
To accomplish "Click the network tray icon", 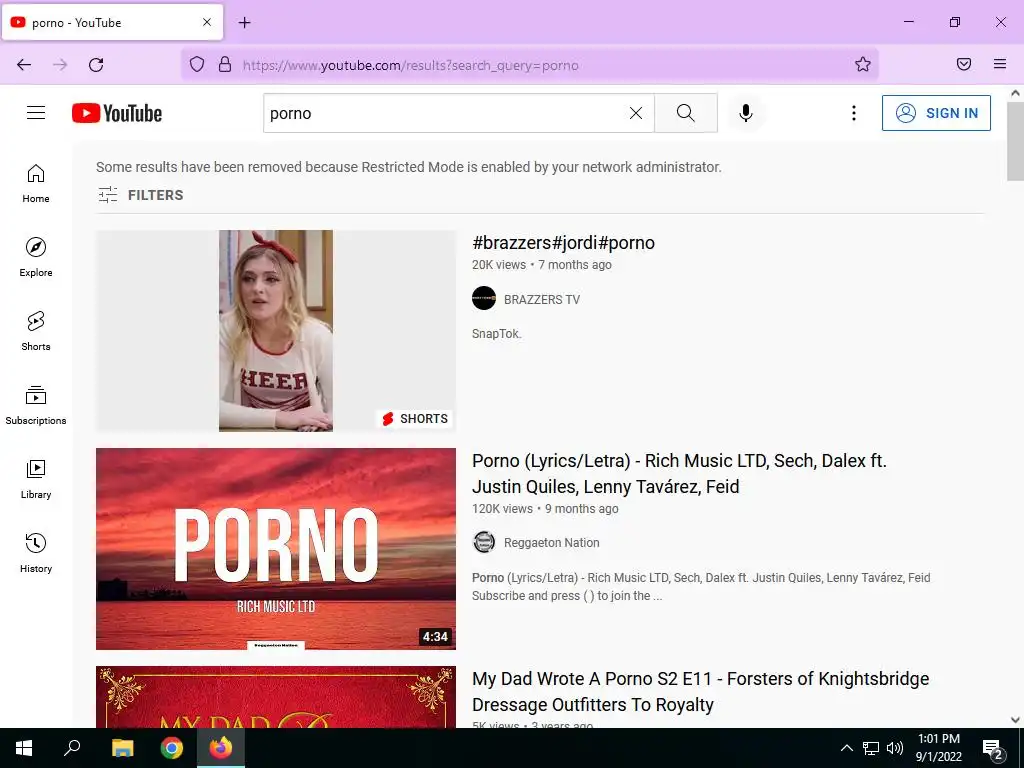I will [871, 748].
